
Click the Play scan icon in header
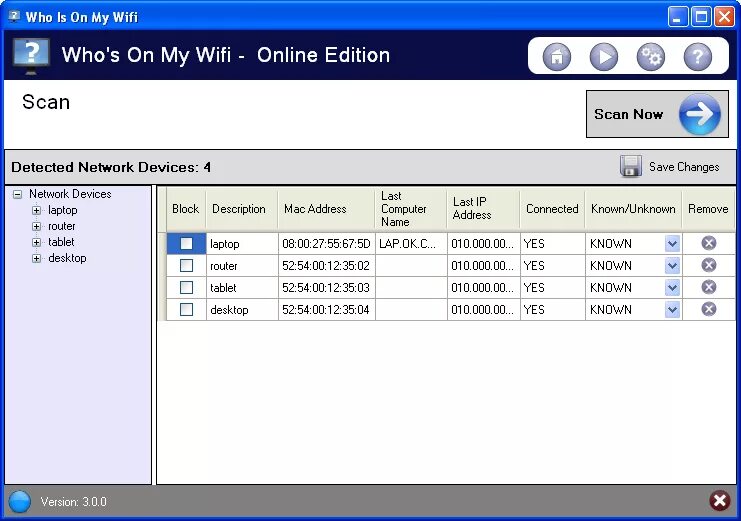tap(603, 57)
